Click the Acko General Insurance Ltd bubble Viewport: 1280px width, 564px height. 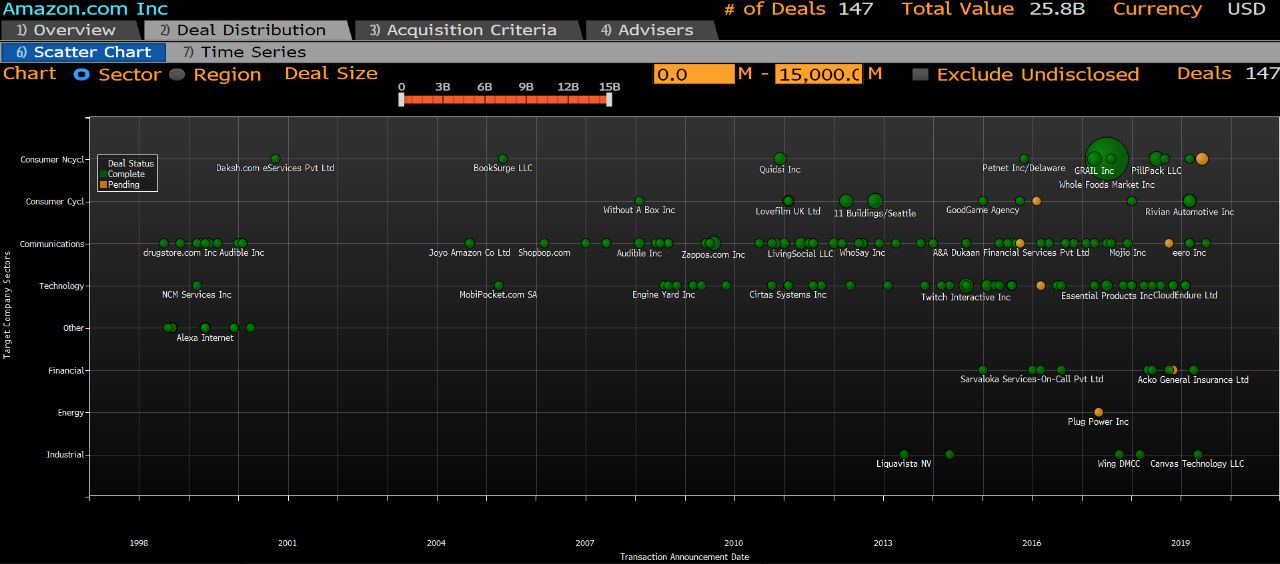point(1193,370)
